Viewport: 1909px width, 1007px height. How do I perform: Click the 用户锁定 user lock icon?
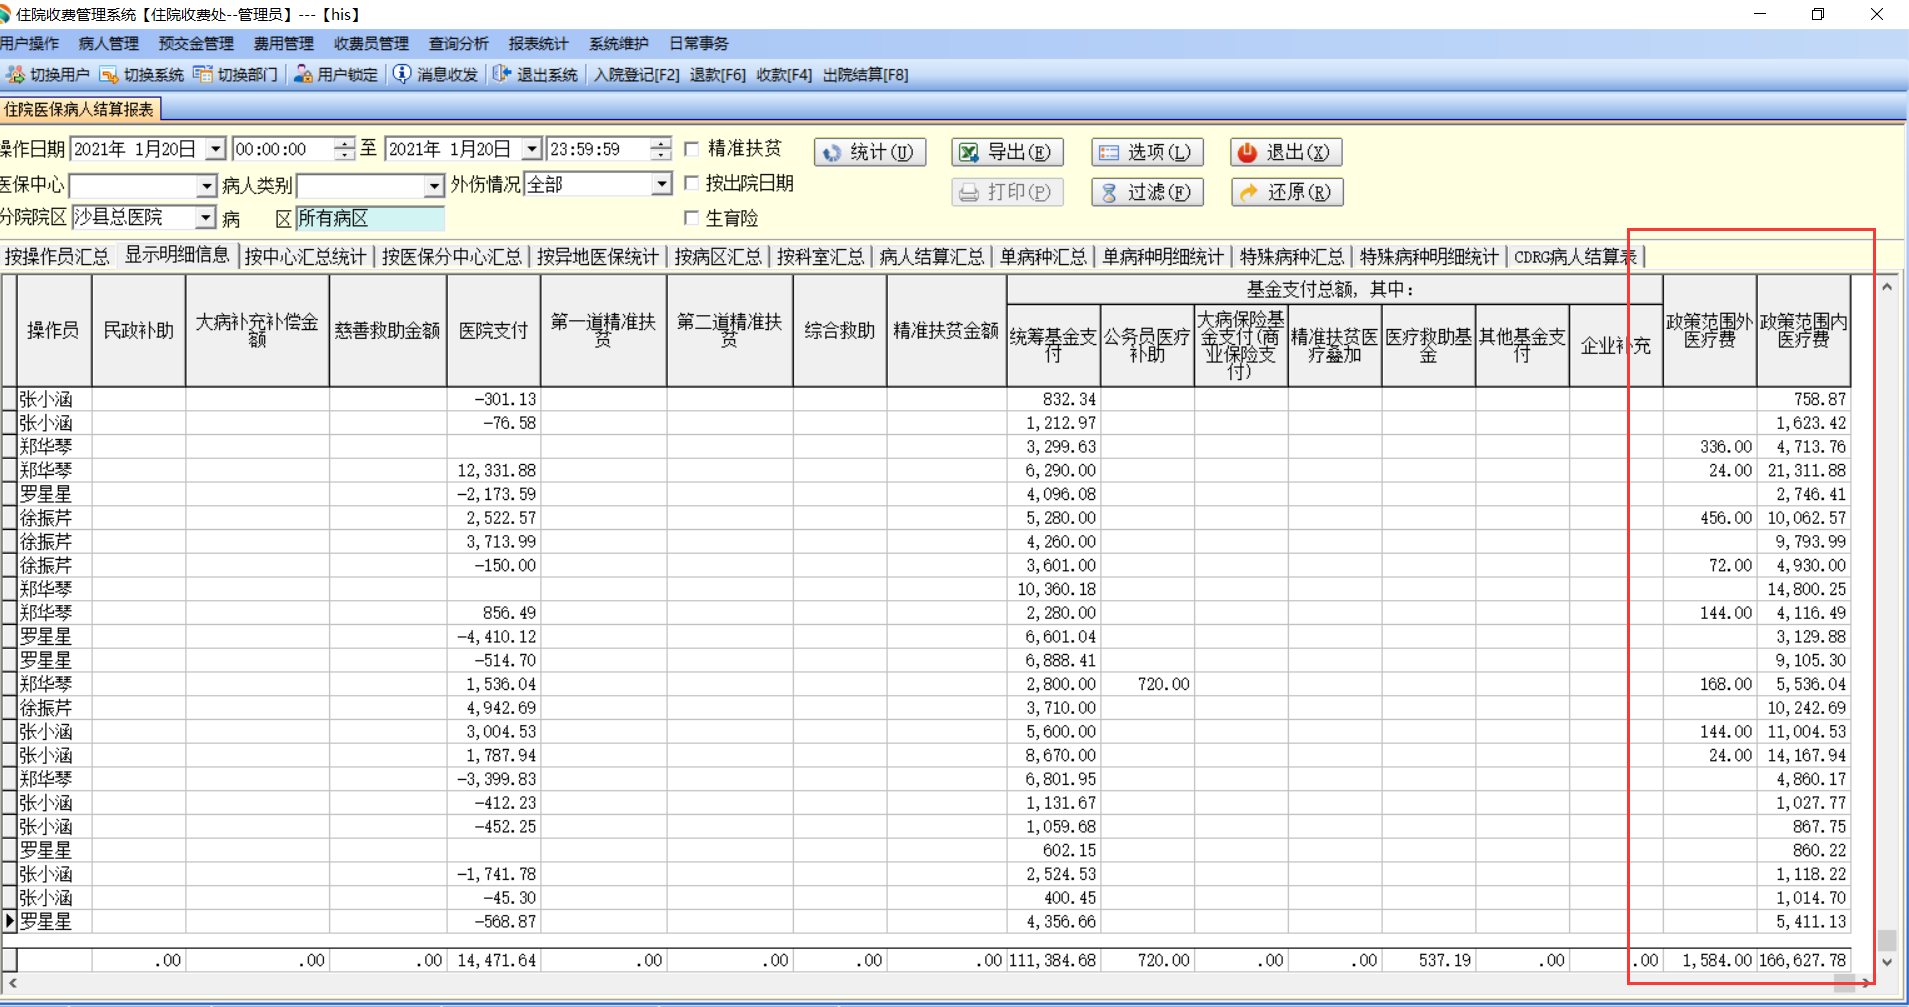pos(303,75)
